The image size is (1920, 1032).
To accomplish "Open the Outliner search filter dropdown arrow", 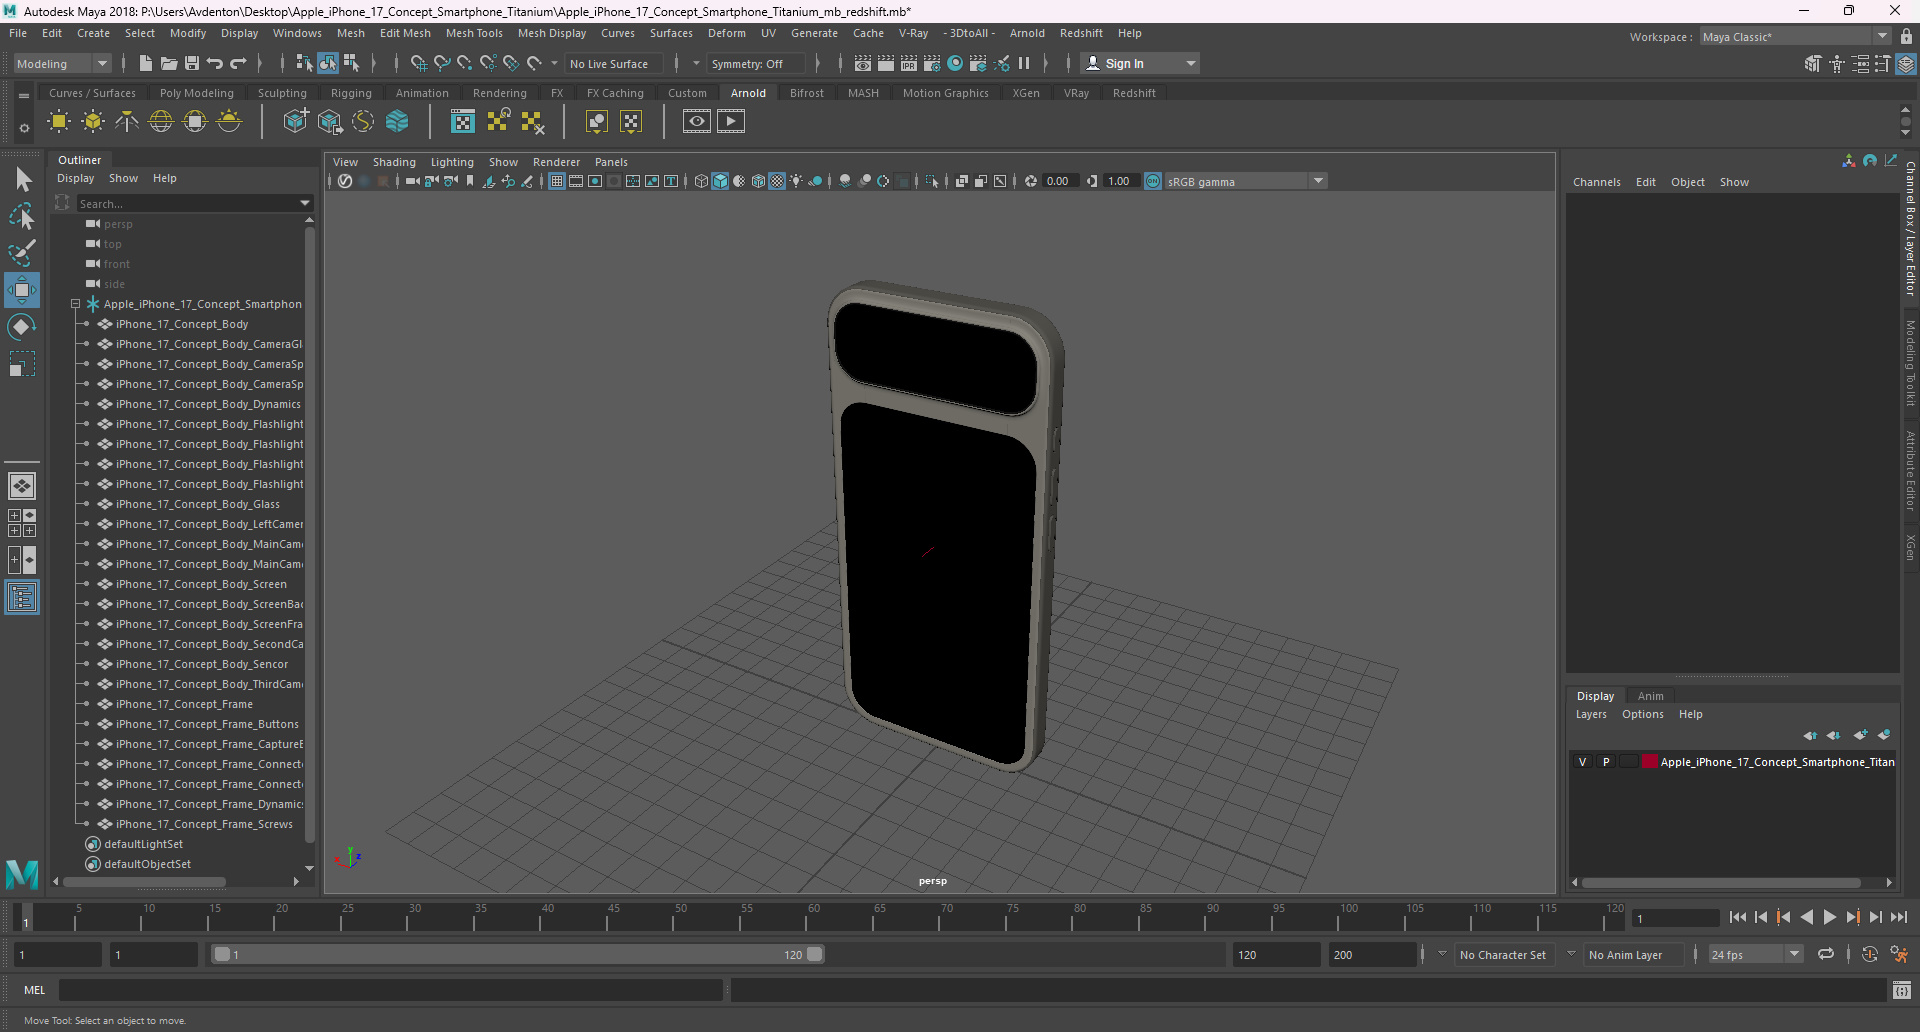I will (x=305, y=203).
